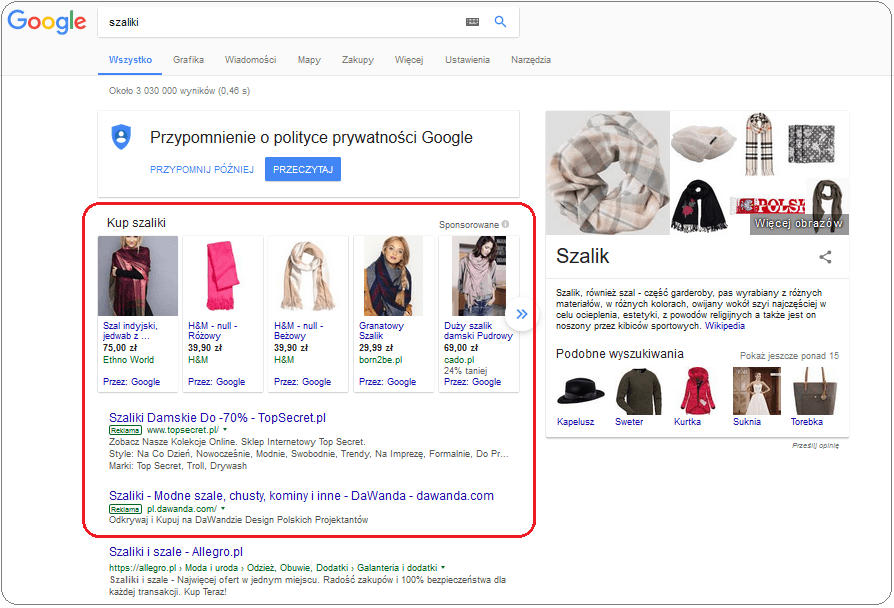Click the privacy shield icon
Image resolution: width=894 pixels, height=608 pixels.
[121, 137]
